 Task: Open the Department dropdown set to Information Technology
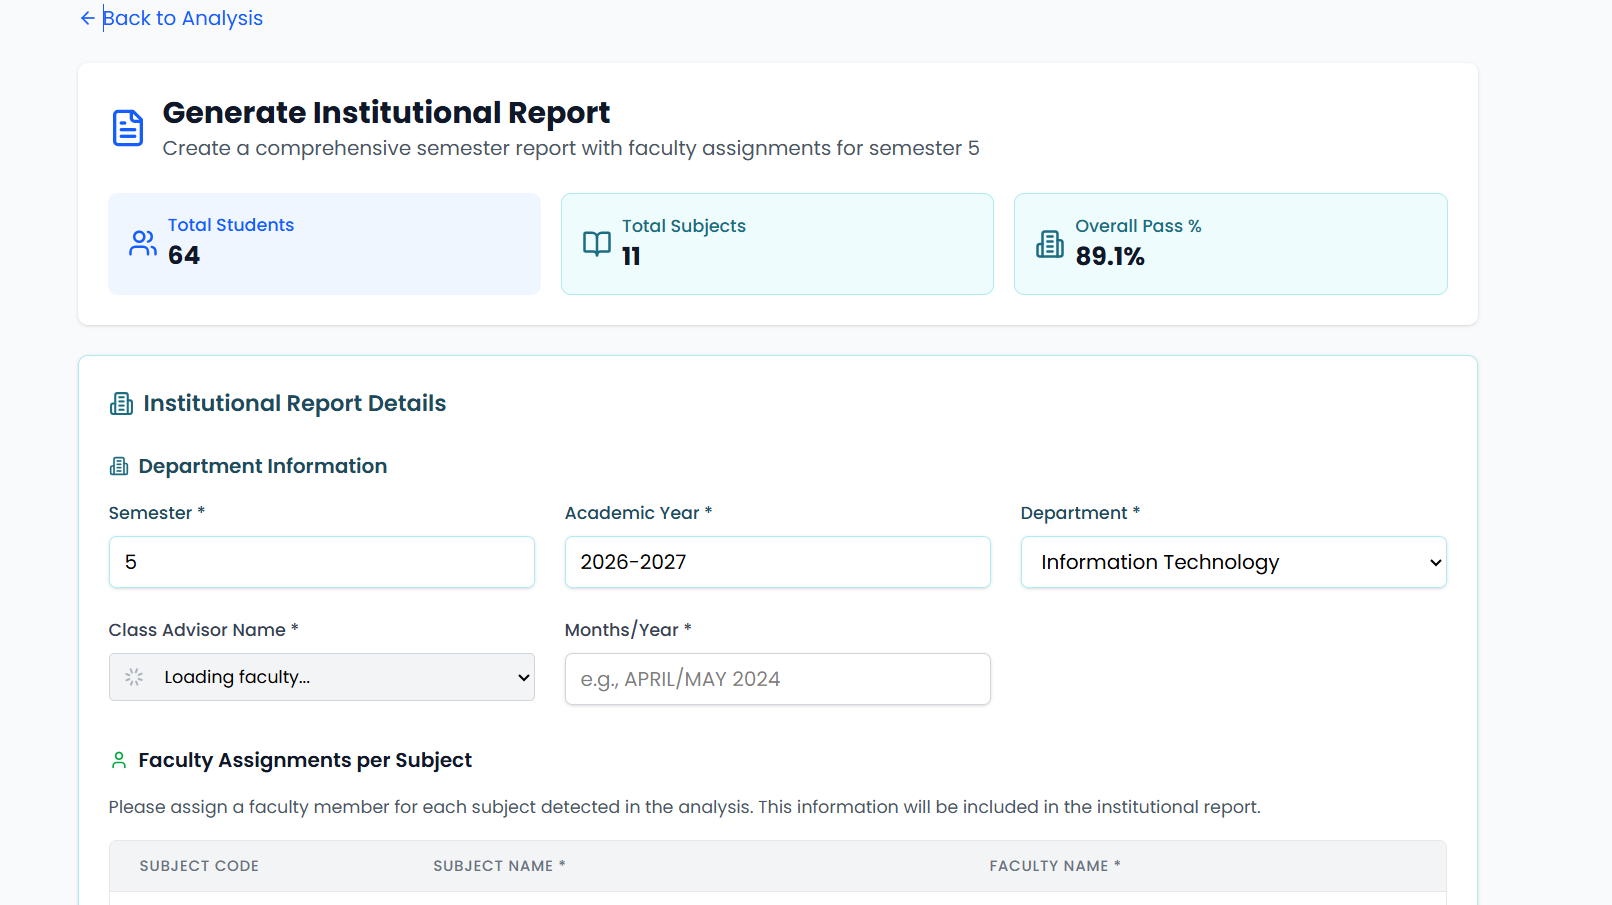click(1234, 562)
